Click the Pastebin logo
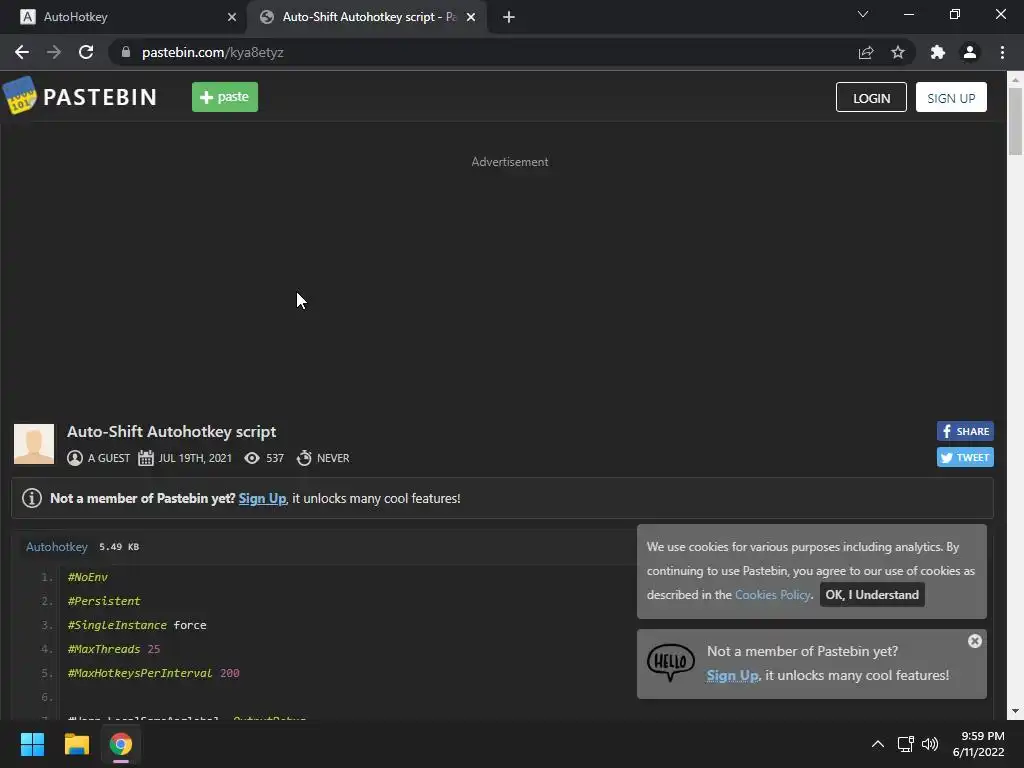The height and width of the screenshot is (768, 1024). pos(80,97)
